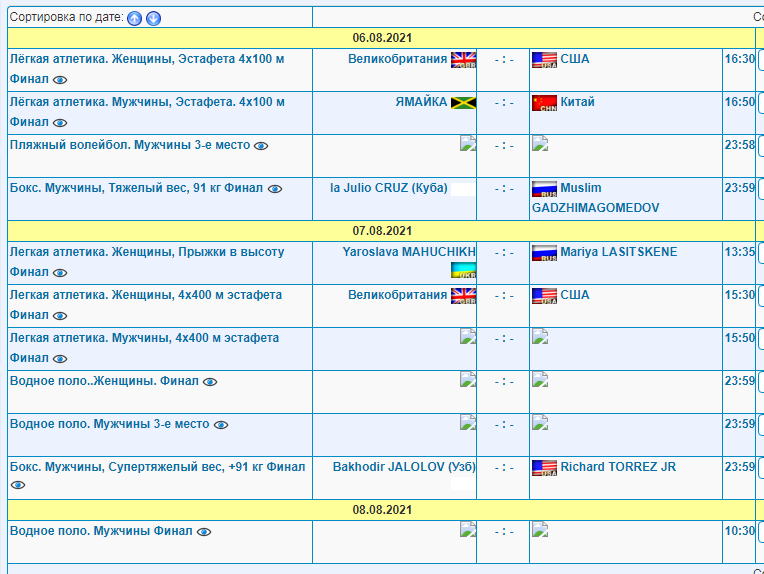
Task: Open Водное поло. Мужчины Финал link
Action: (x=101, y=531)
